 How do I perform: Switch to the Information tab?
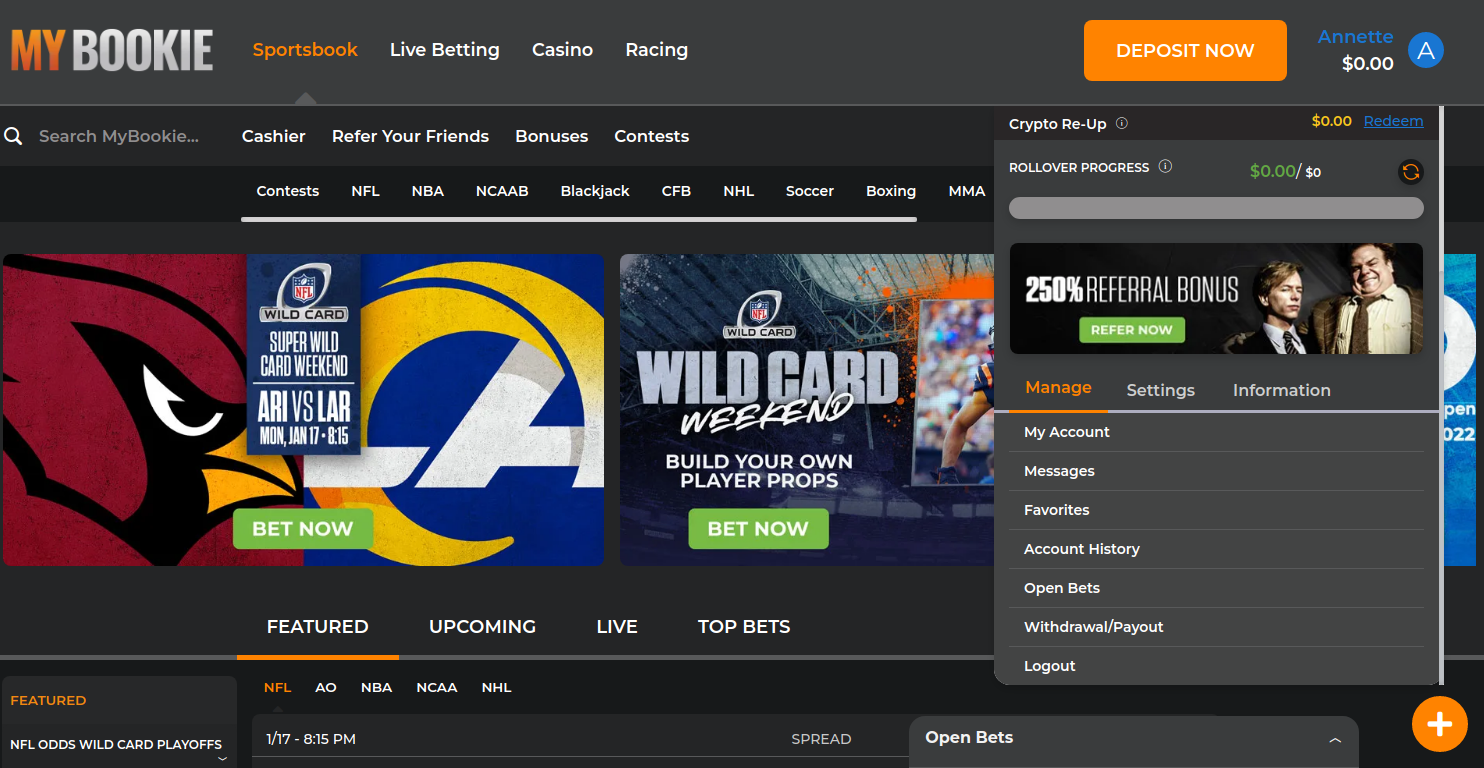[1282, 390]
